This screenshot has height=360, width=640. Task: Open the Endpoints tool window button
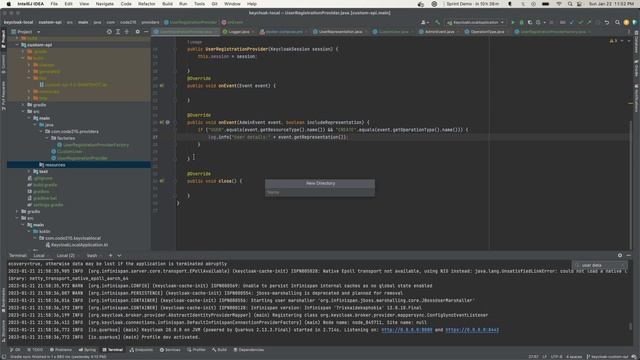coord(141,350)
